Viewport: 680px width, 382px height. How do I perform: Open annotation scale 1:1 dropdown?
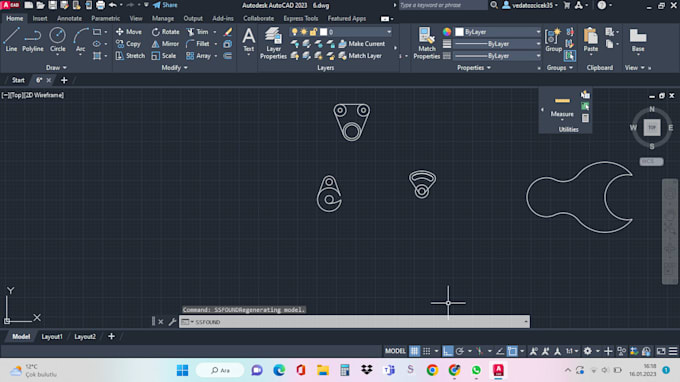[x=572, y=351]
